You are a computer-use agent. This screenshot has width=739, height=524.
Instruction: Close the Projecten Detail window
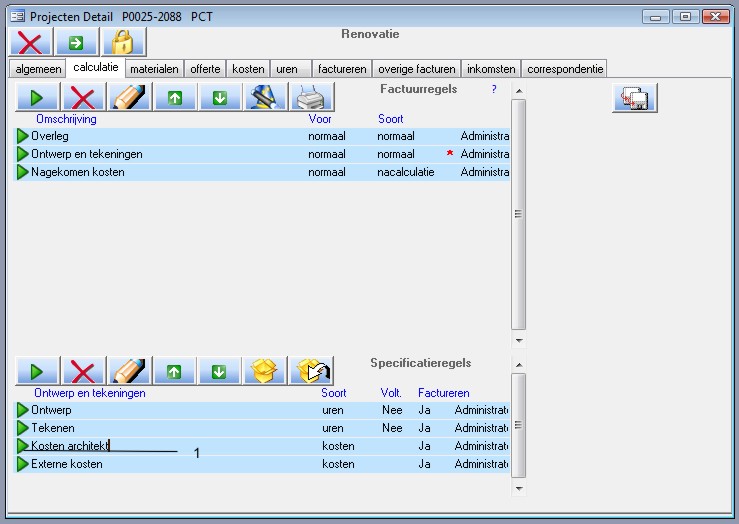(715, 17)
